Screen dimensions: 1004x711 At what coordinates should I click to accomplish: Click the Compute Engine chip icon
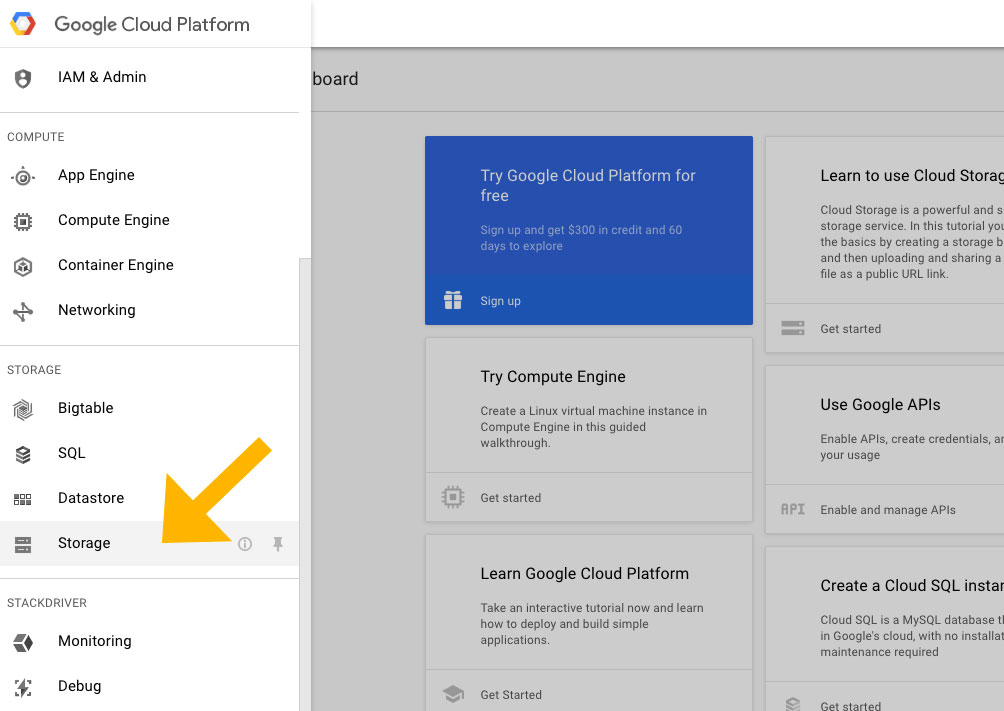[23, 222]
